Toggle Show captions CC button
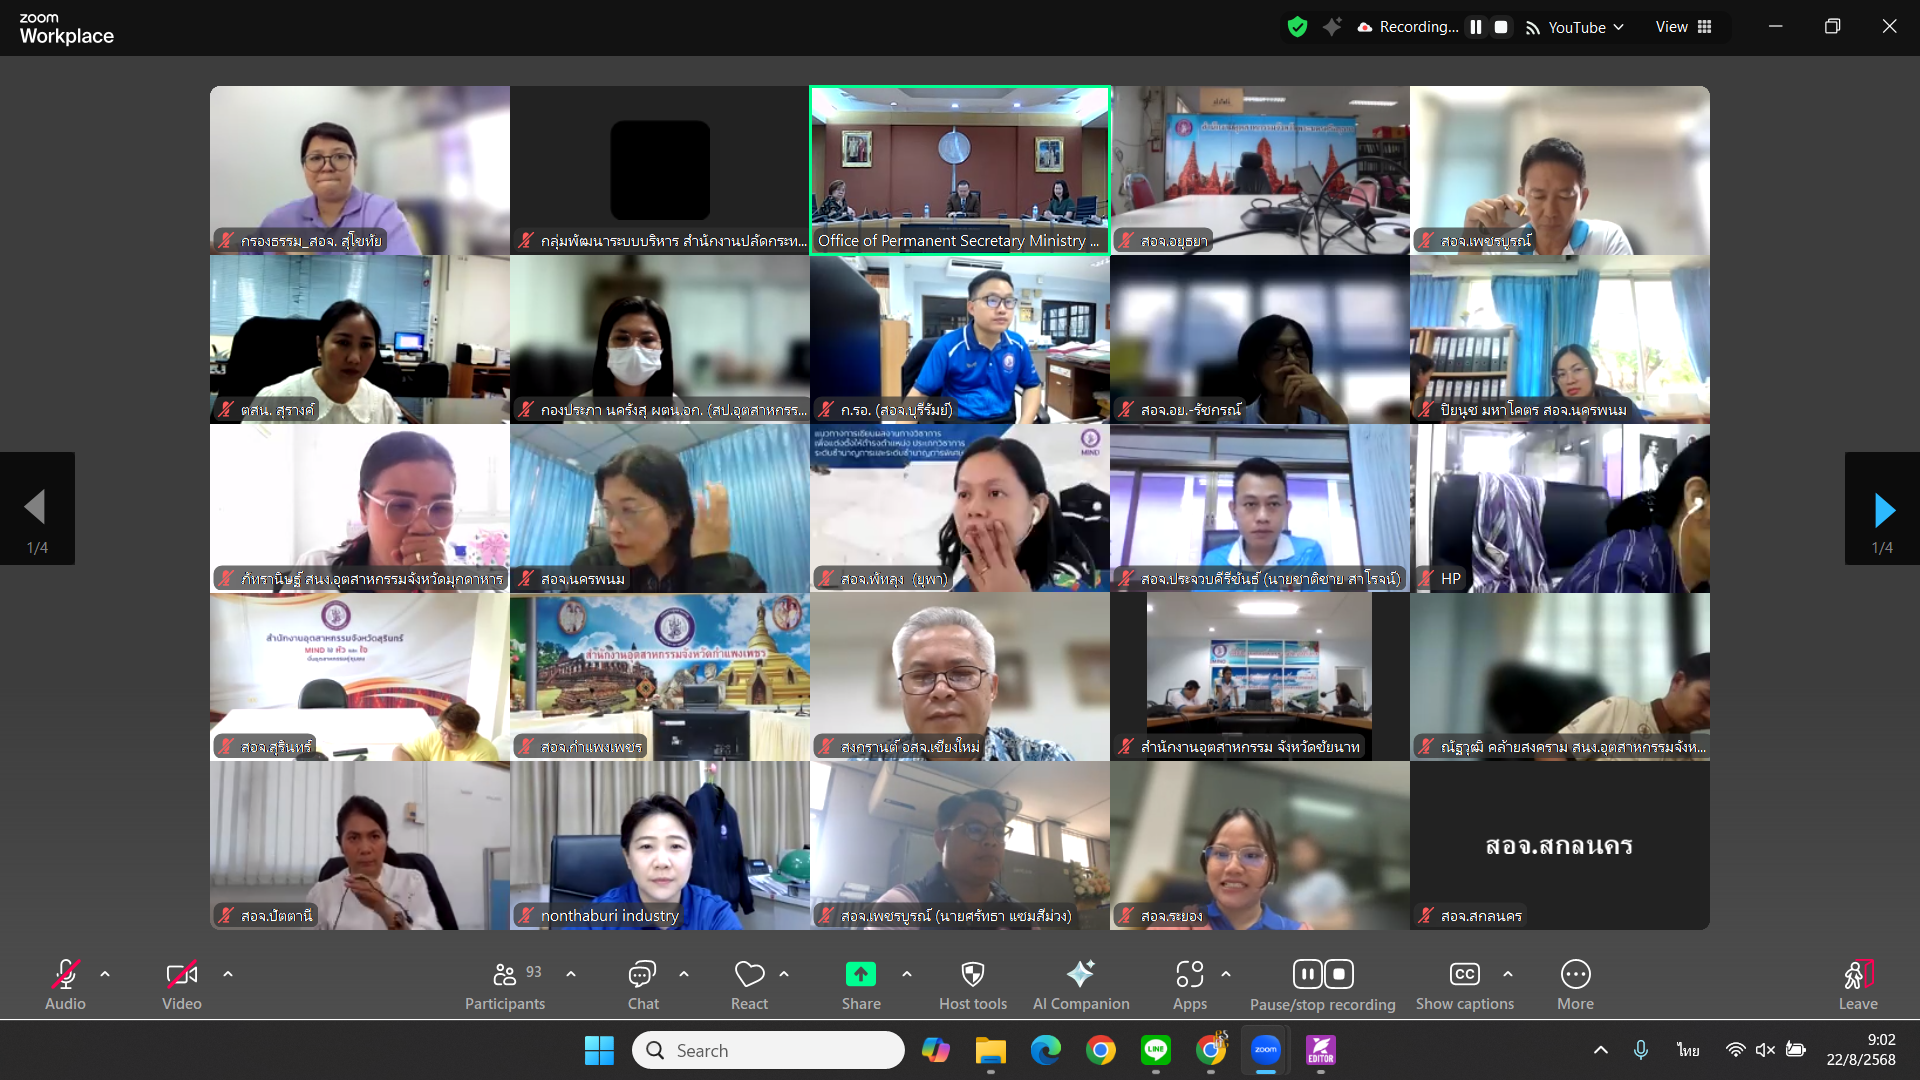Viewport: 1920px width, 1080px height. [x=1464, y=975]
